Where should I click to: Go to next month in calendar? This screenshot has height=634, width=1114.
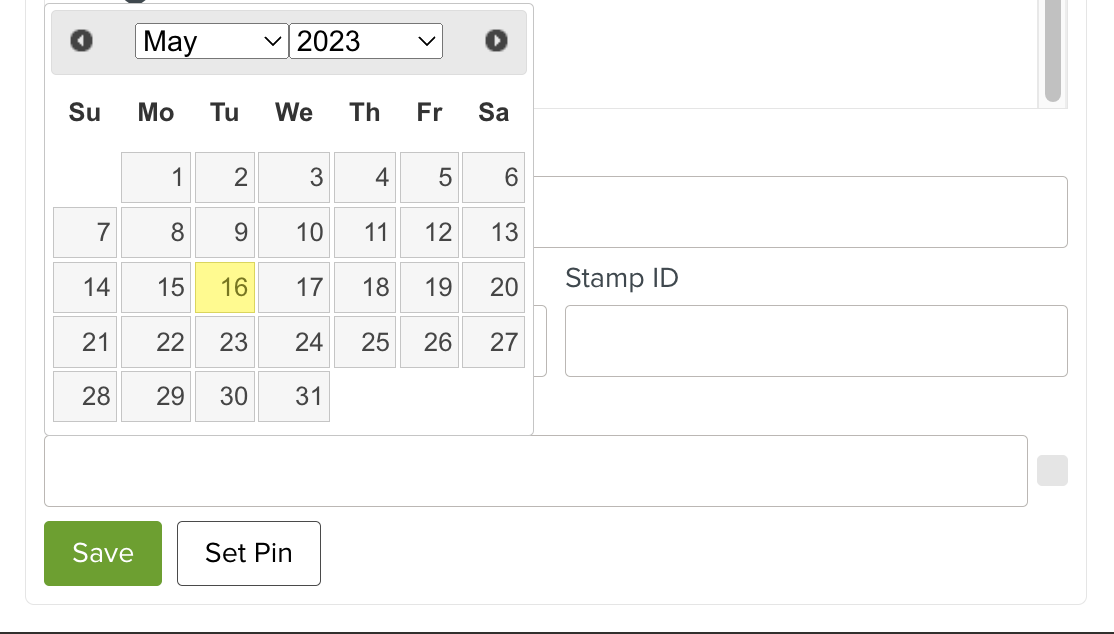pyautogui.click(x=496, y=41)
